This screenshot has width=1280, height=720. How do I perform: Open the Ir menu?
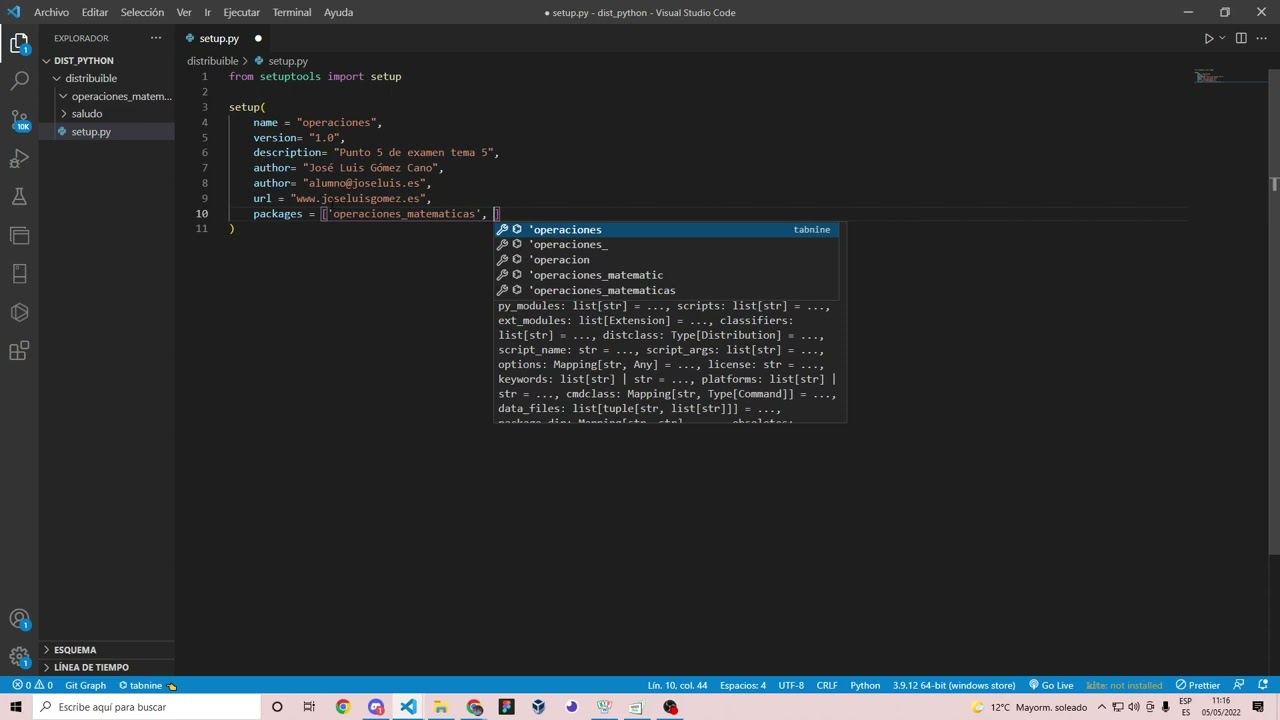207,12
